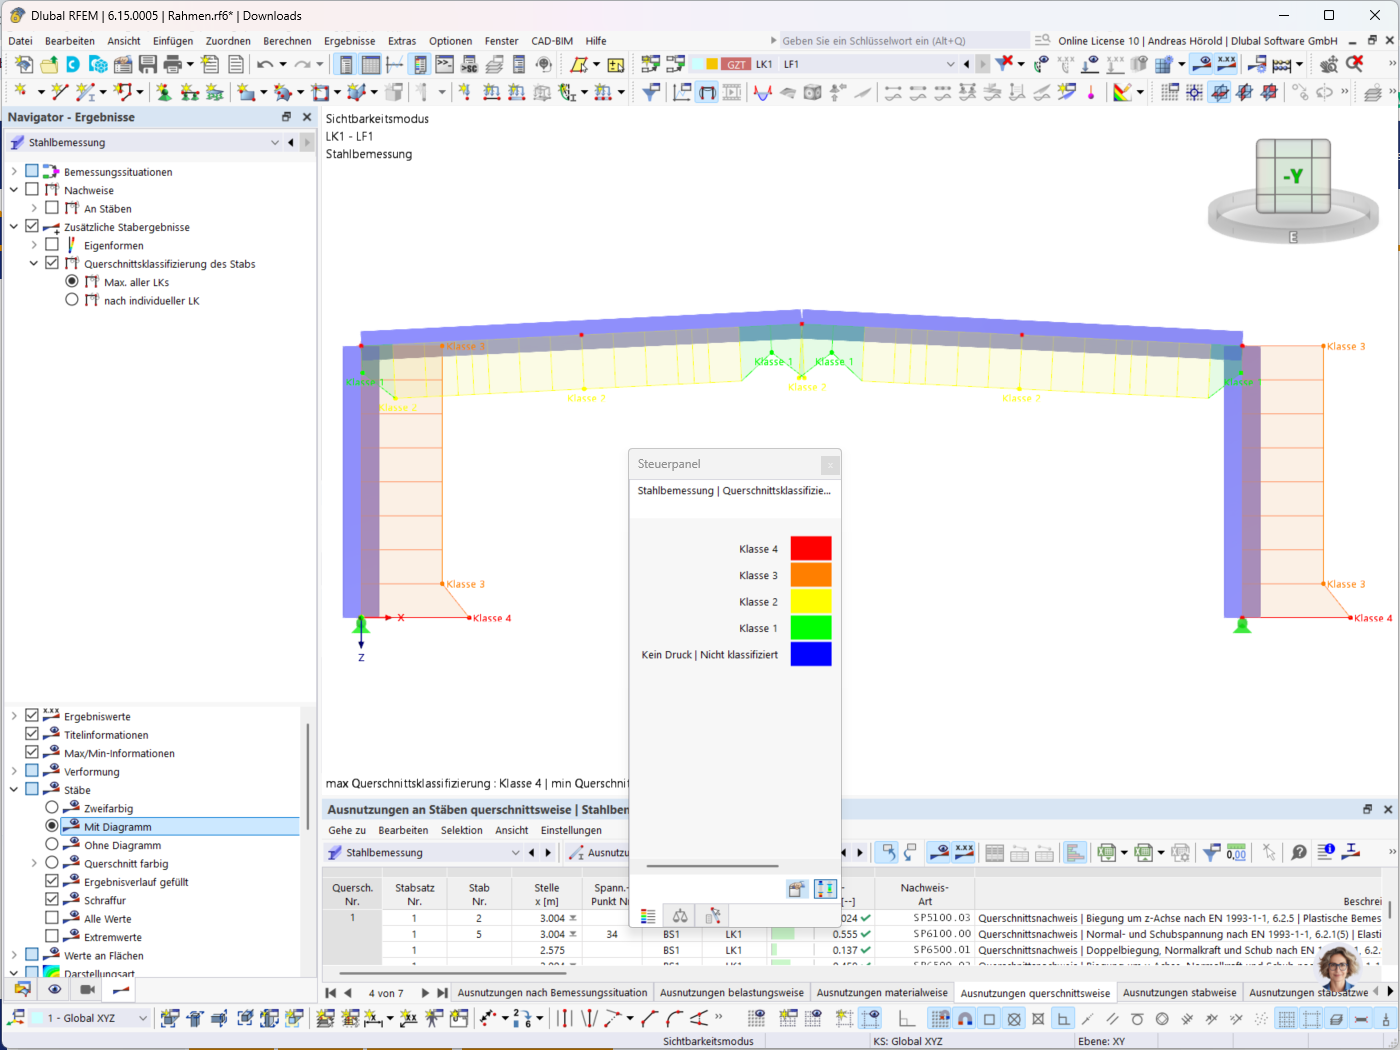Open the Dlubal Center cloud icon

(x=73, y=64)
